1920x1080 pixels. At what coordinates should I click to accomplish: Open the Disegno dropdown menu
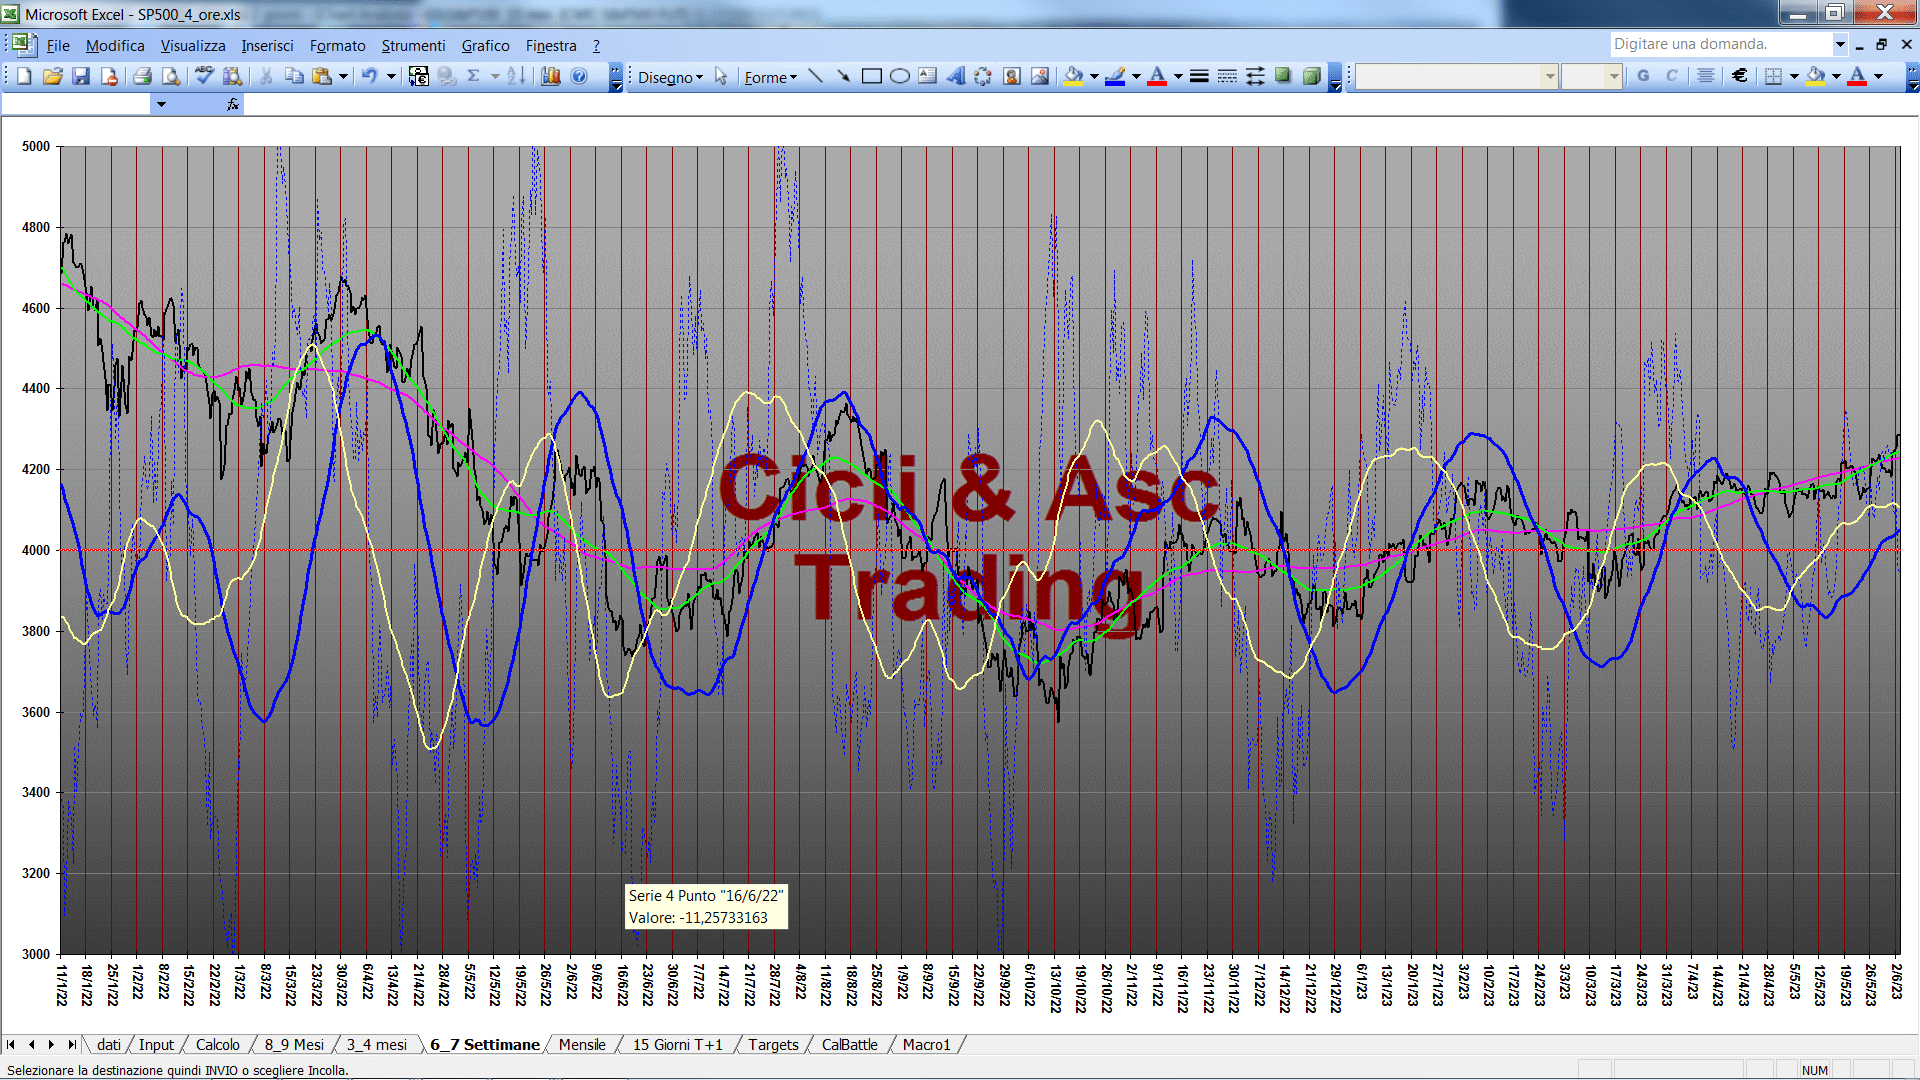670,77
